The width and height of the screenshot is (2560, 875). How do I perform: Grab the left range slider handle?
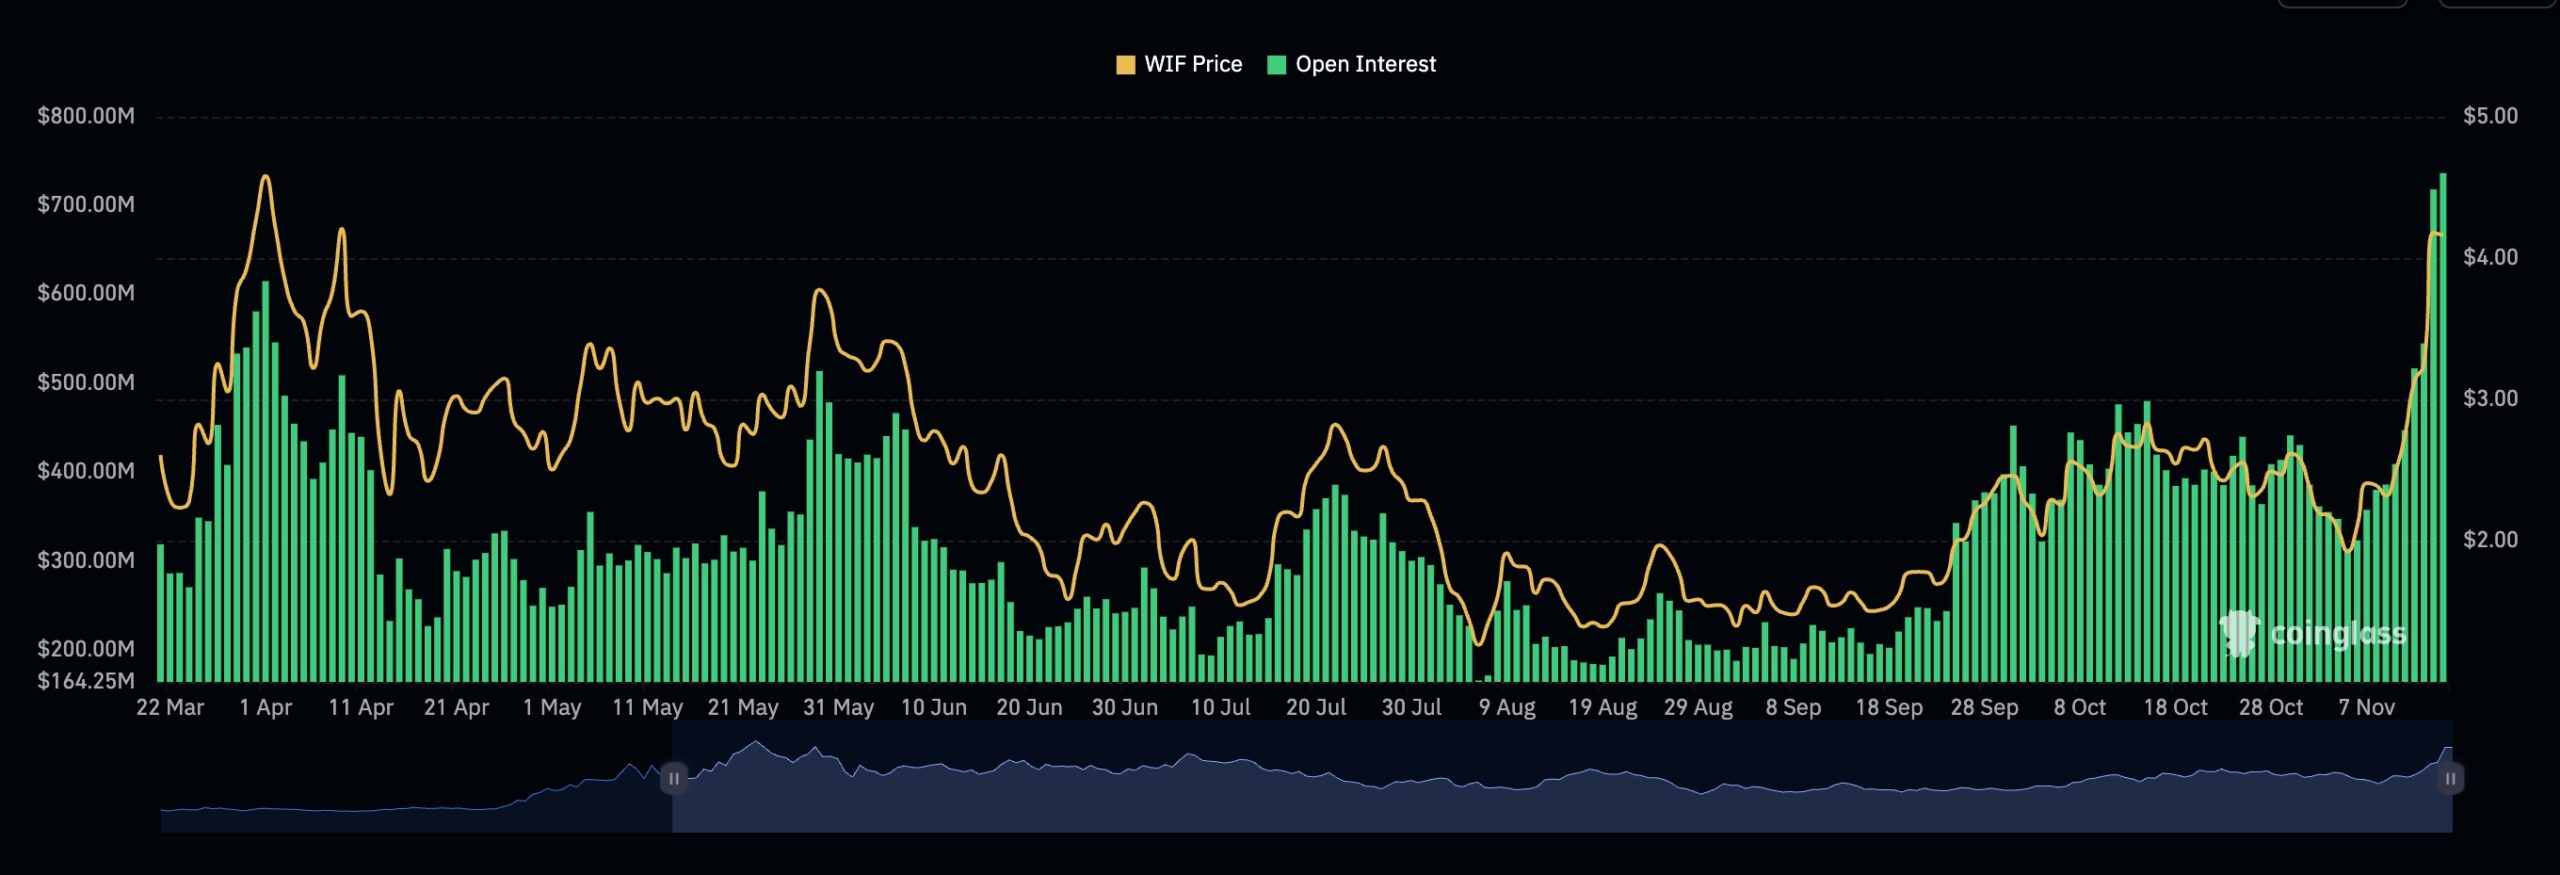(674, 778)
